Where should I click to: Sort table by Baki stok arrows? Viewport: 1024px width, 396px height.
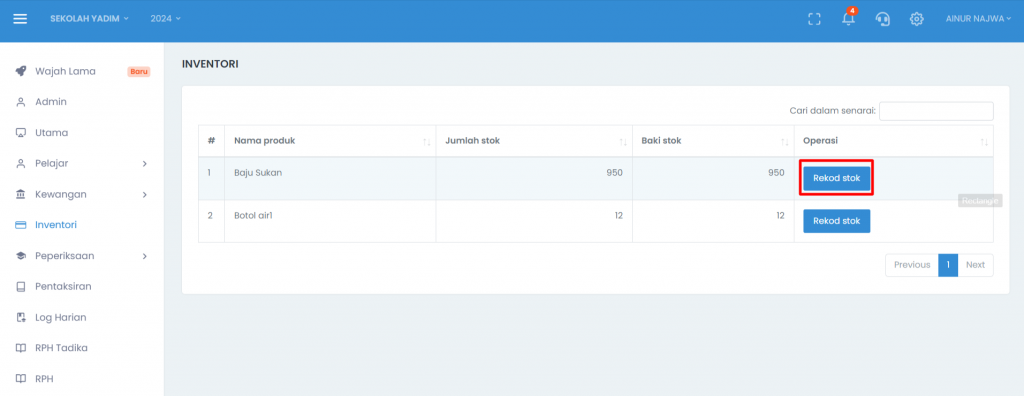point(785,142)
